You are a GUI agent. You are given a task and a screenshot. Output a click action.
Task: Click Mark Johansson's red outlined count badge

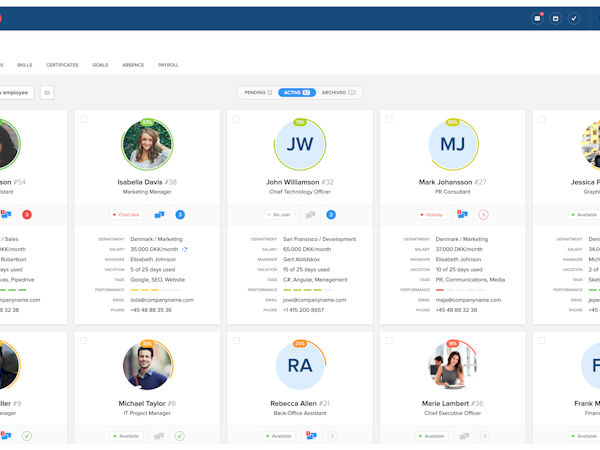click(x=483, y=215)
